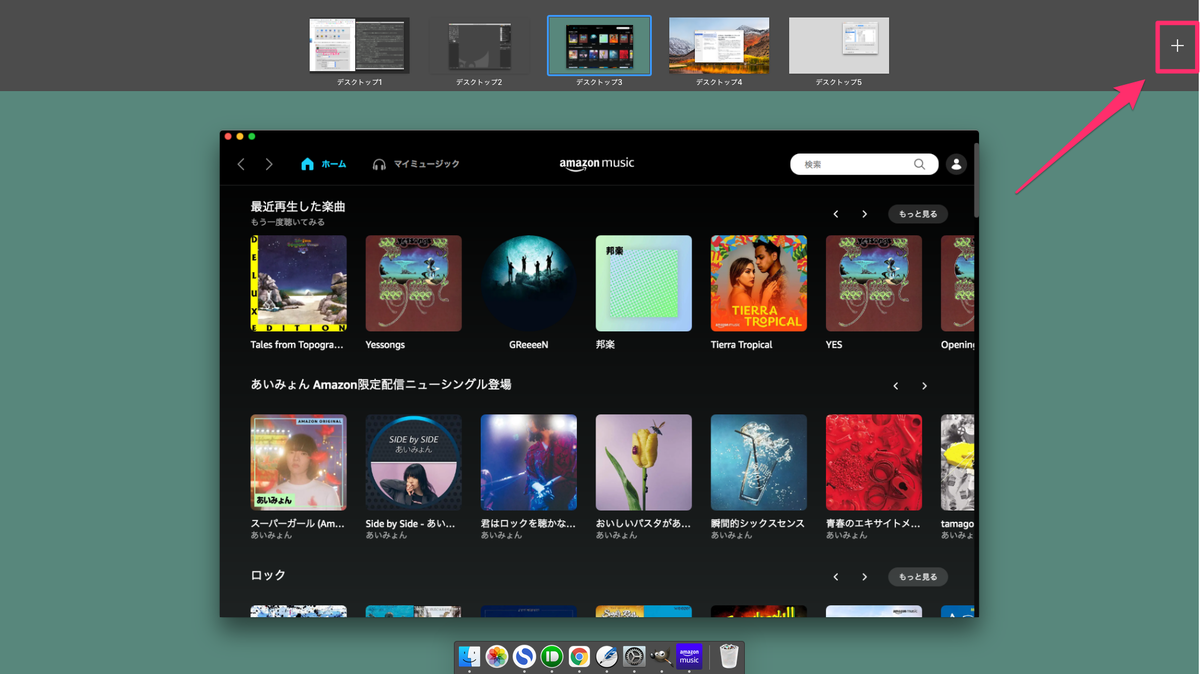Click the Amazon Music icon in the Dock
This screenshot has height=674, width=1200.
tap(689, 657)
